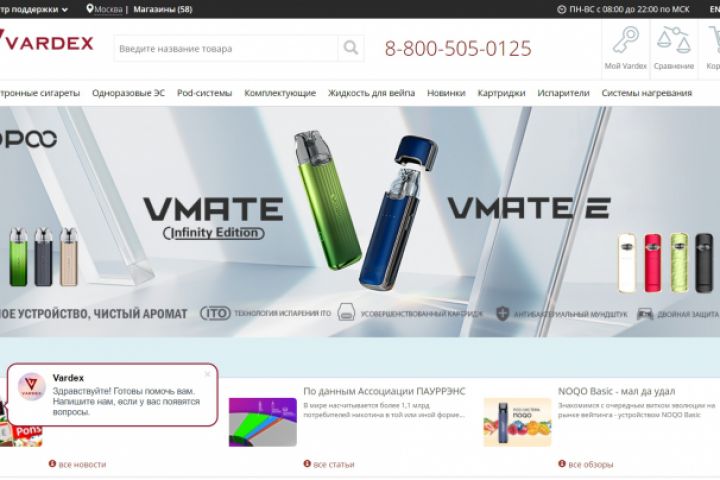Image resolution: width=720 pixels, height=480 pixels.
Task: Close the Vardex chat popup
Action: click(208, 374)
